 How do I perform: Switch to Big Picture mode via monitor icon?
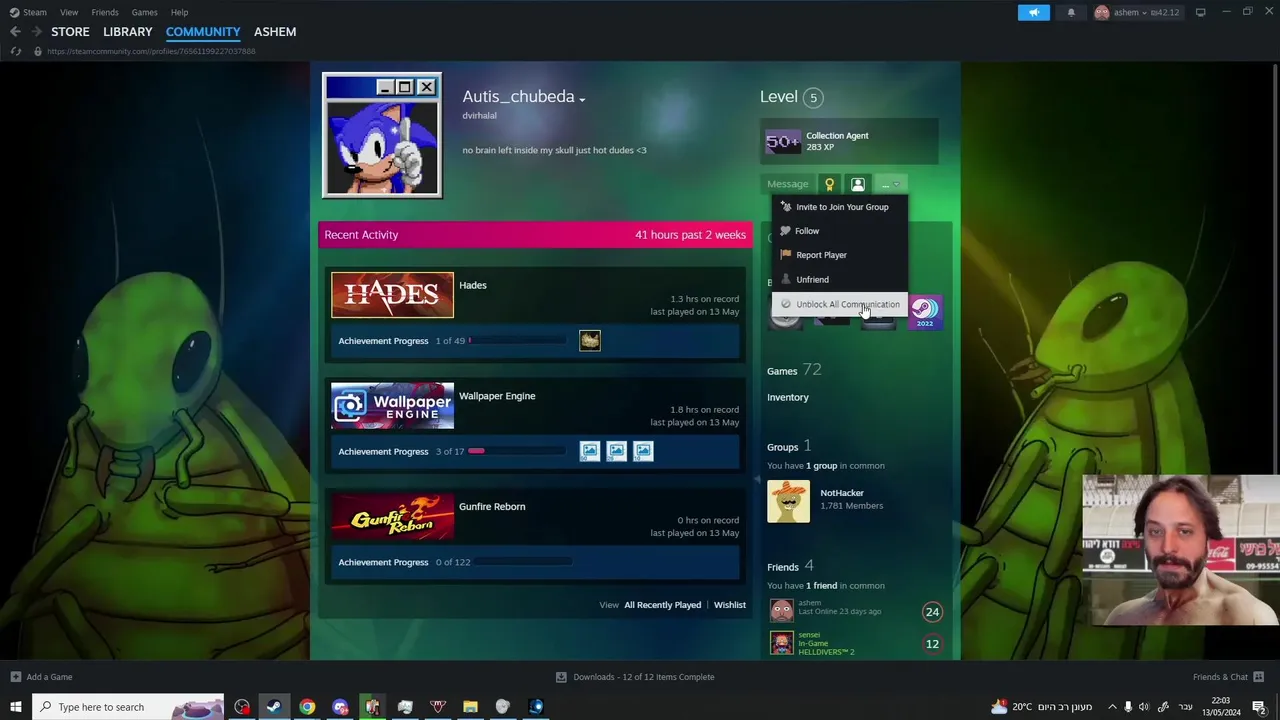(x=1200, y=12)
